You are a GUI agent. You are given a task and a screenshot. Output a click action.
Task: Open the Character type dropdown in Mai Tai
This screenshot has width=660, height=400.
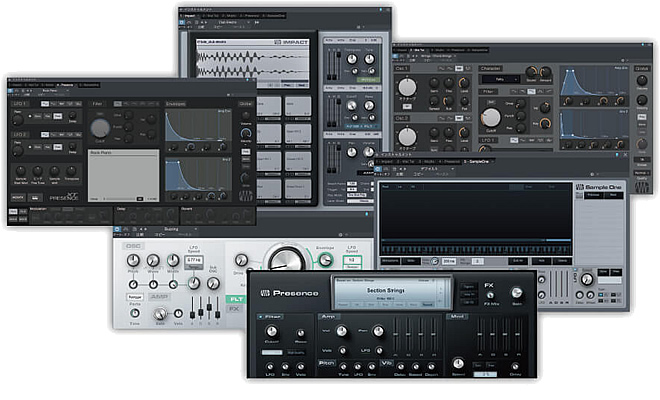(x=500, y=79)
